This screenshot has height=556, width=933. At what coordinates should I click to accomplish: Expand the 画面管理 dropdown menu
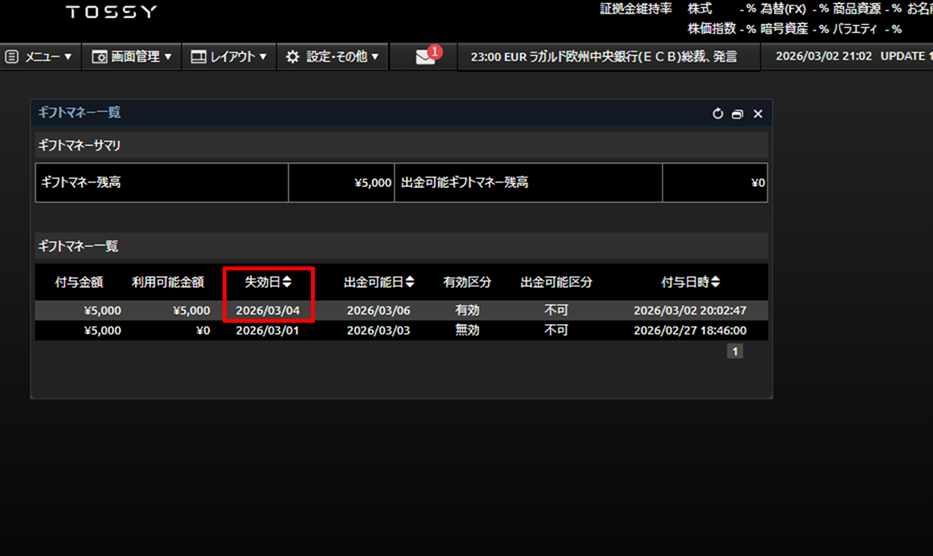coord(131,57)
